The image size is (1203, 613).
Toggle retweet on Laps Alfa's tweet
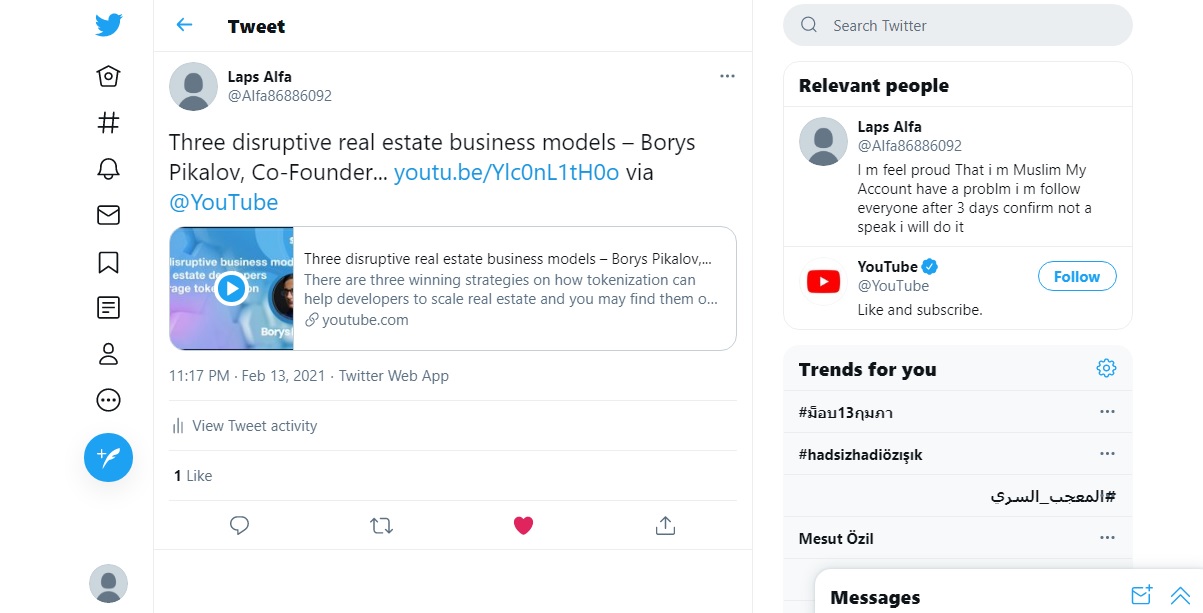point(381,525)
